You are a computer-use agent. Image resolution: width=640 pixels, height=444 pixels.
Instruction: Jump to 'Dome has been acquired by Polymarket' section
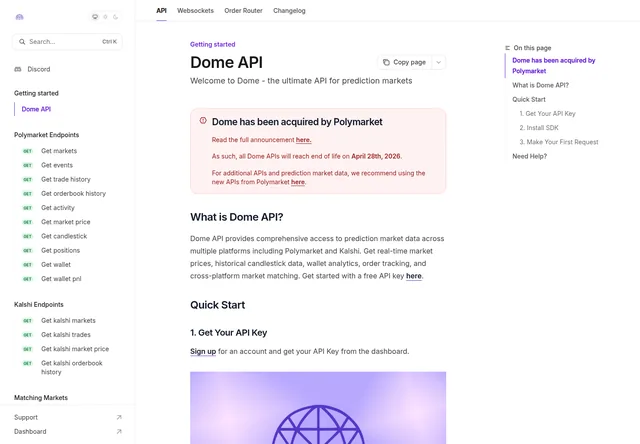click(x=553, y=65)
